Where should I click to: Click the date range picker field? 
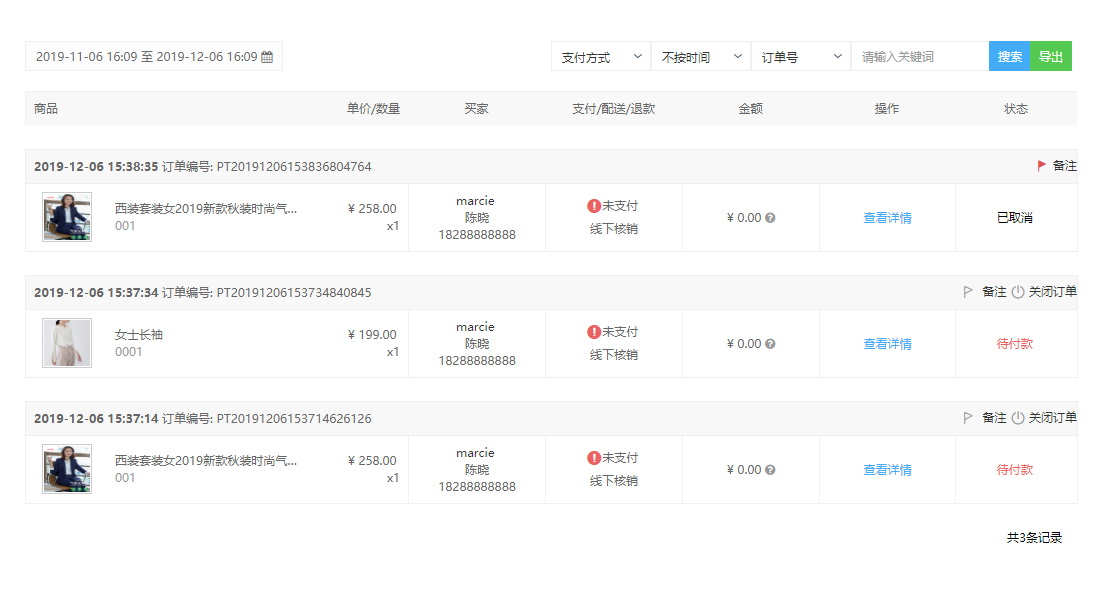(154, 56)
